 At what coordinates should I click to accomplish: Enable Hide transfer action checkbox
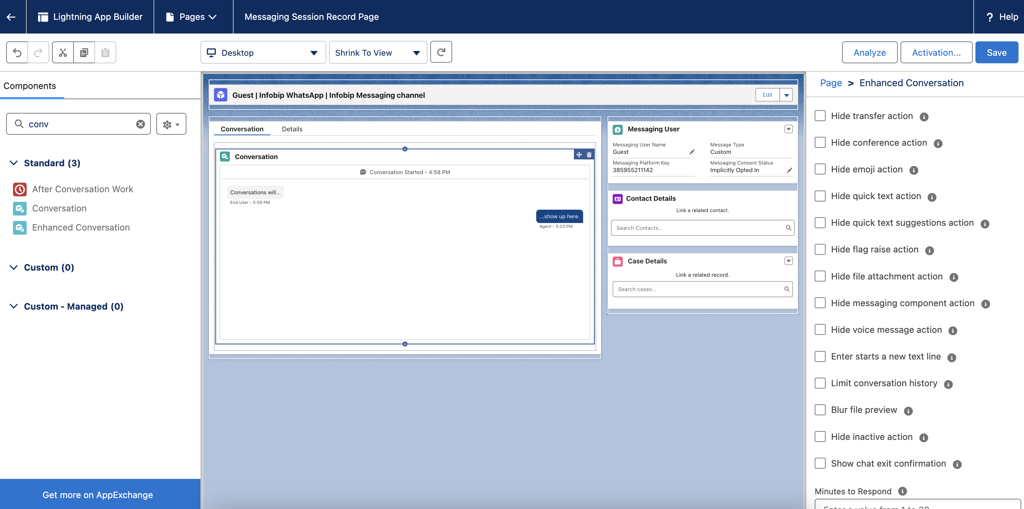pyautogui.click(x=820, y=116)
